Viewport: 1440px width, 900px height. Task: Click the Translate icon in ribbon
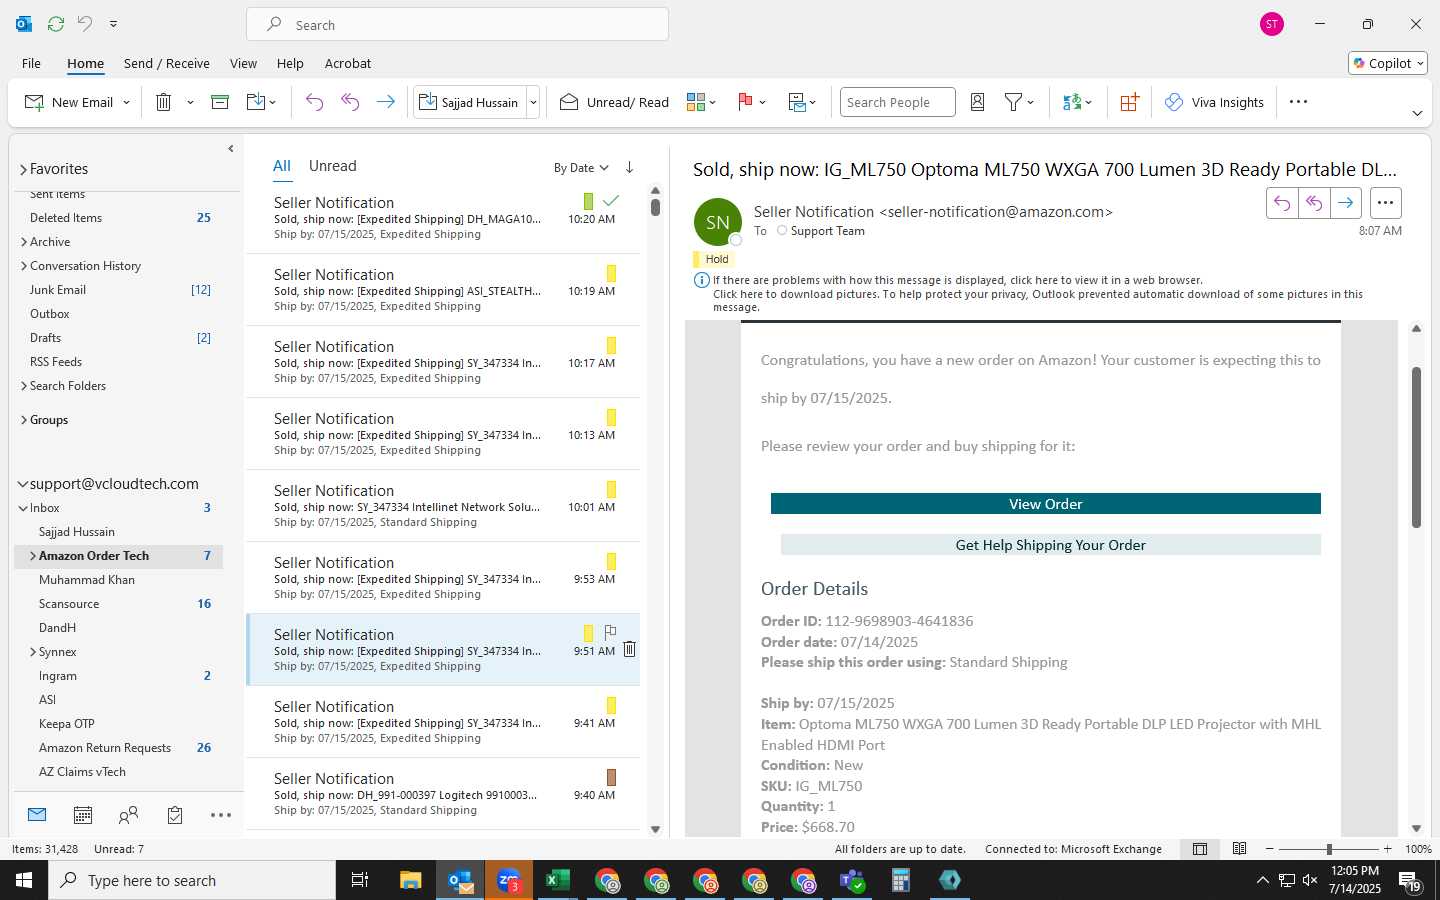[x=1072, y=102]
